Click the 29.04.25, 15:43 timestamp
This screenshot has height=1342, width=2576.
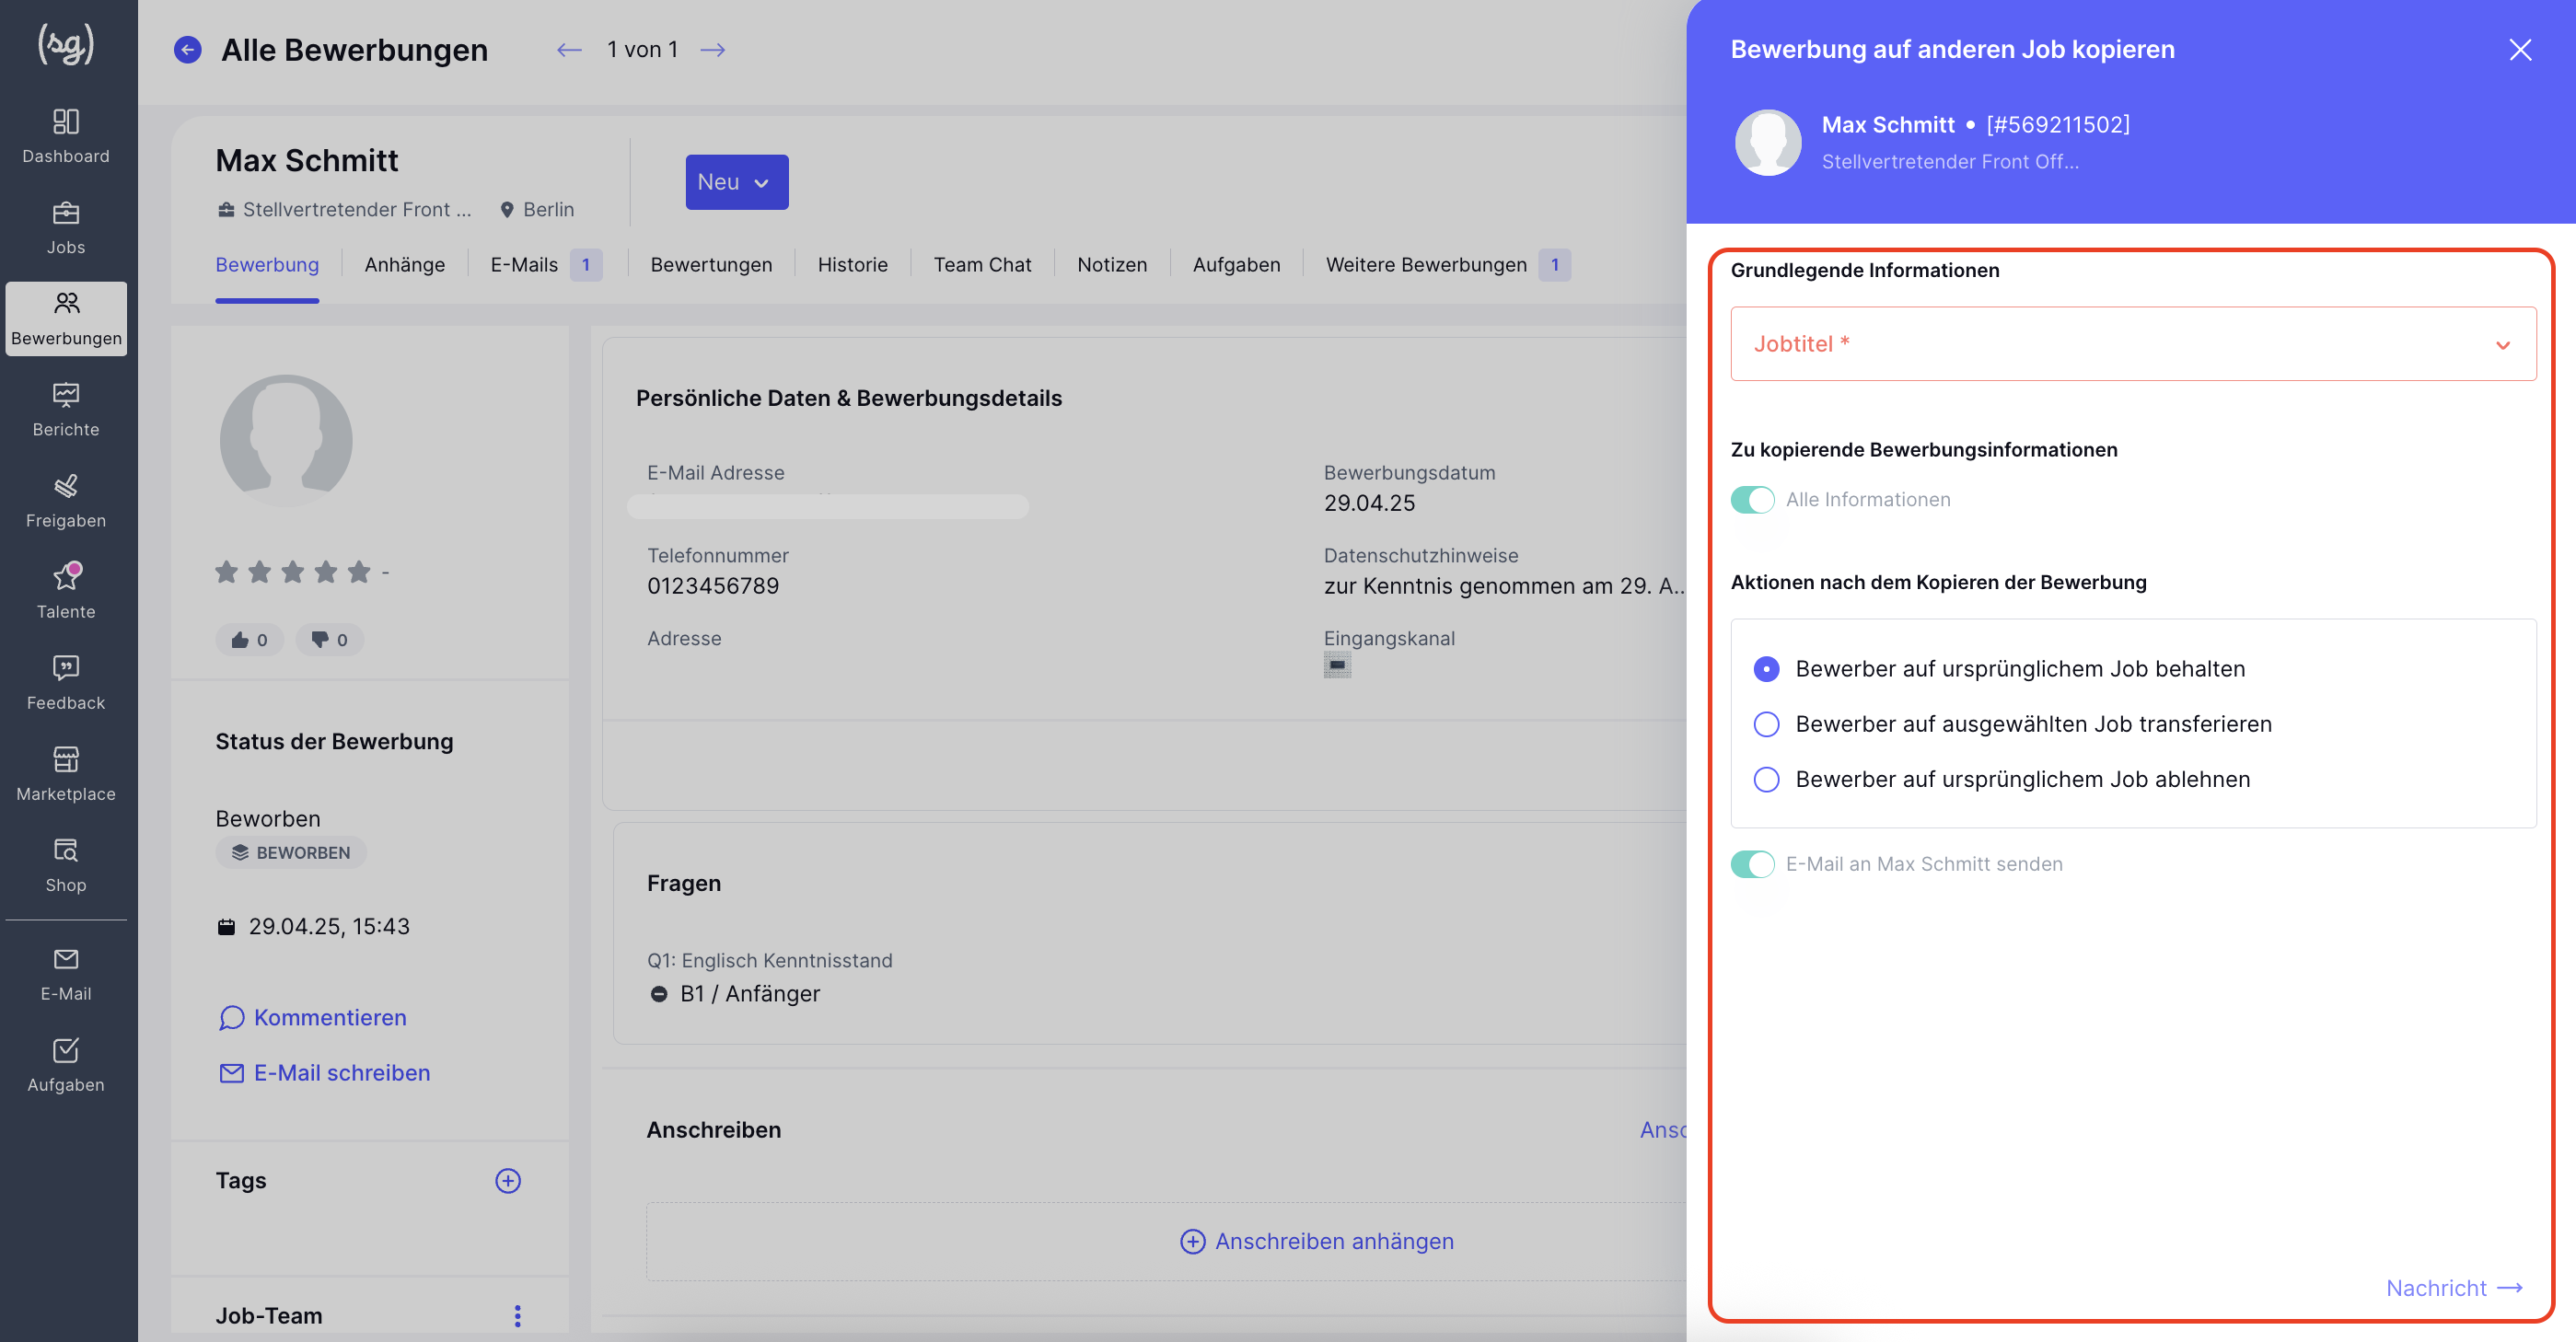[x=329, y=927]
